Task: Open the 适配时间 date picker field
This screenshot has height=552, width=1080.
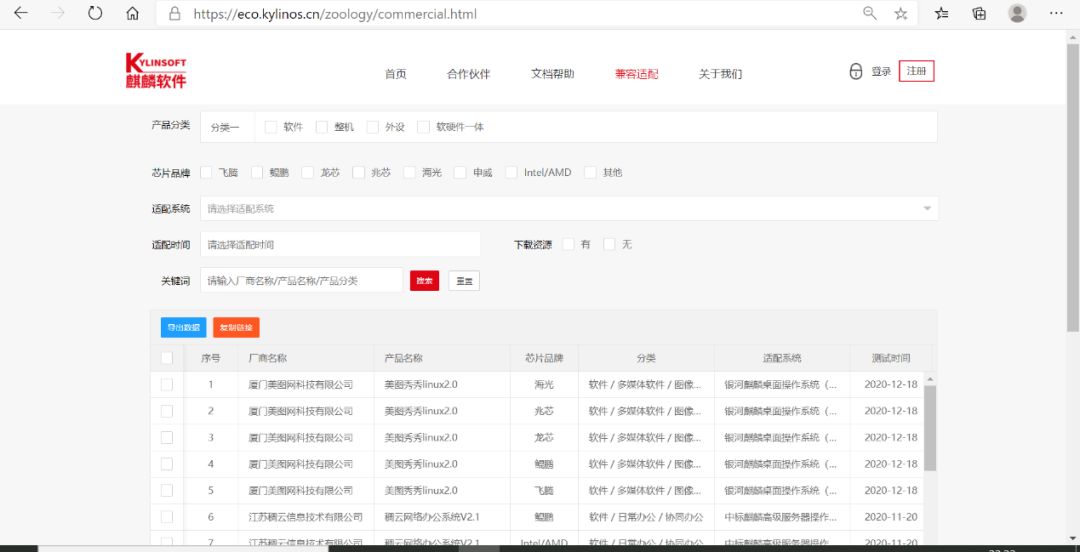Action: [340, 244]
